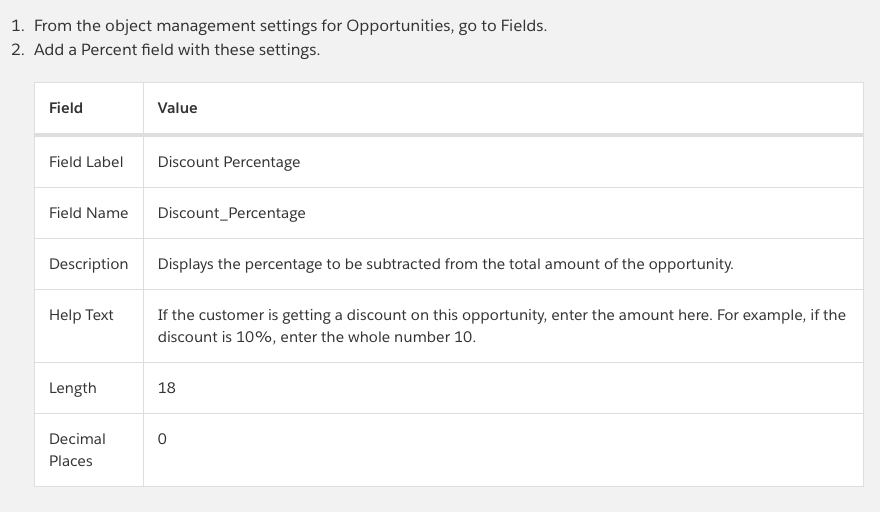Click the word 'Fields' in step one
The width and height of the screenshot is (880, 512).
(523, 26)
